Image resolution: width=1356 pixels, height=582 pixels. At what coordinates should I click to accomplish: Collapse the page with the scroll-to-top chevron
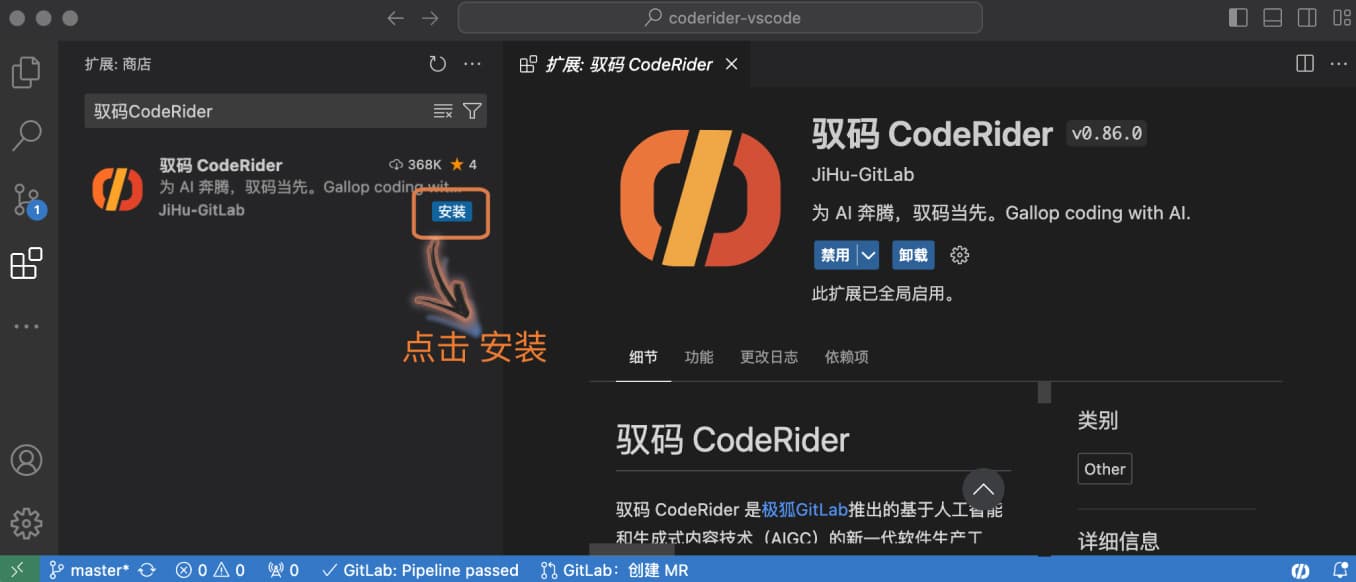(983, 489)
